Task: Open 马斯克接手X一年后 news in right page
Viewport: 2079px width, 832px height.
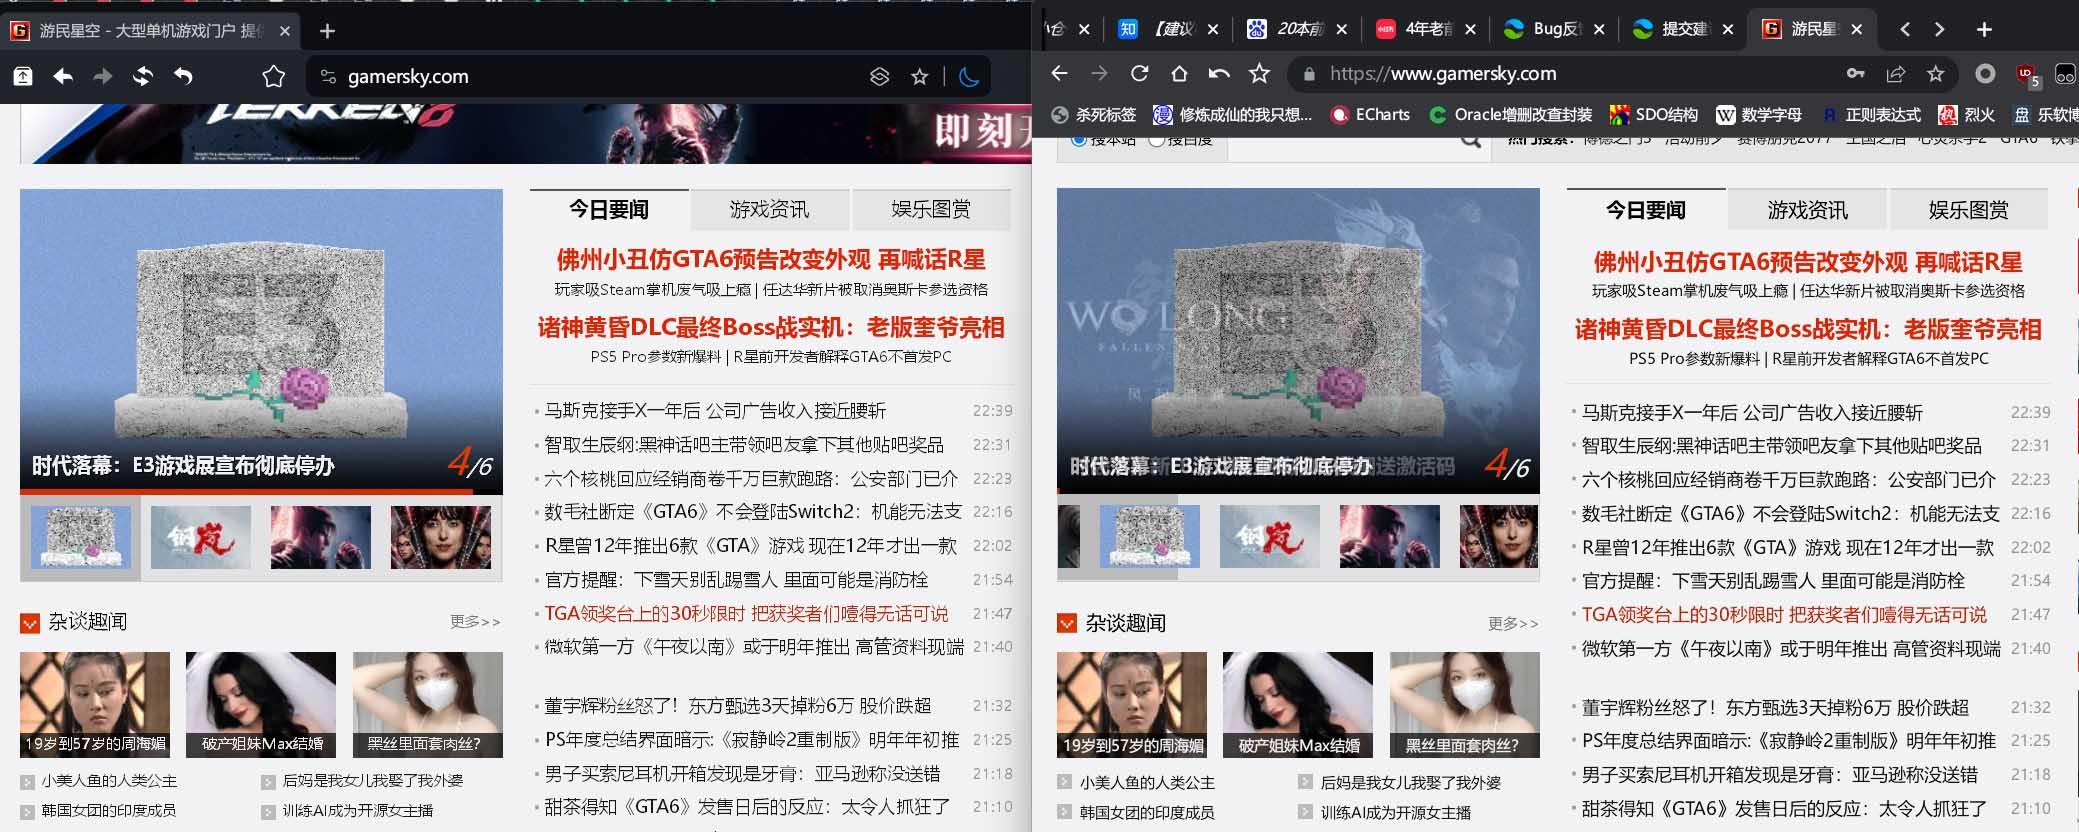Action: pyautogui.click(x=1752, y=412)
